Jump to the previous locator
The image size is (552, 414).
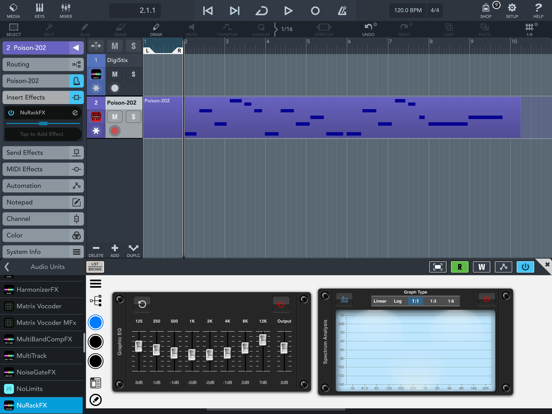(x=208, y=11)
